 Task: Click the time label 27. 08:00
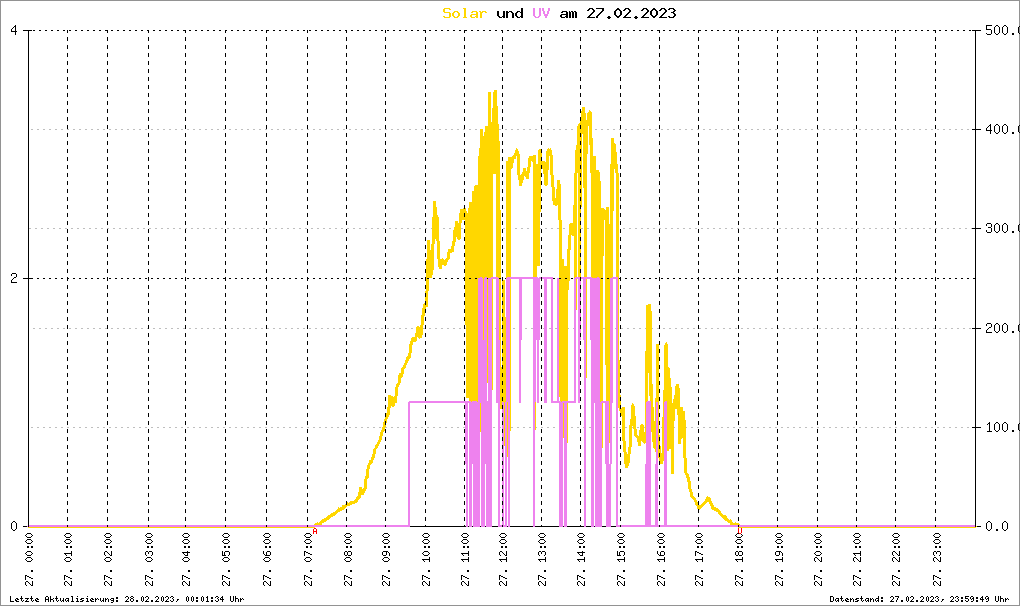tap(347, 560)
